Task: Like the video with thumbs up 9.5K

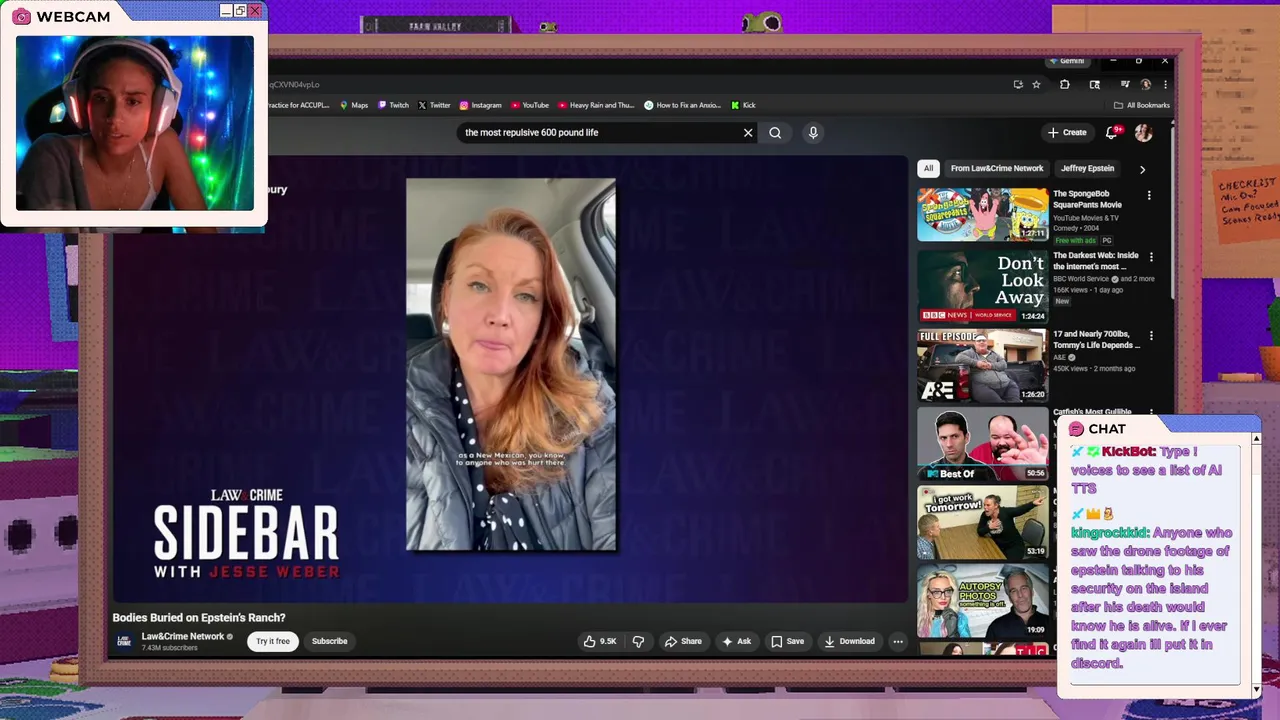Action: (x=600, y=641)
